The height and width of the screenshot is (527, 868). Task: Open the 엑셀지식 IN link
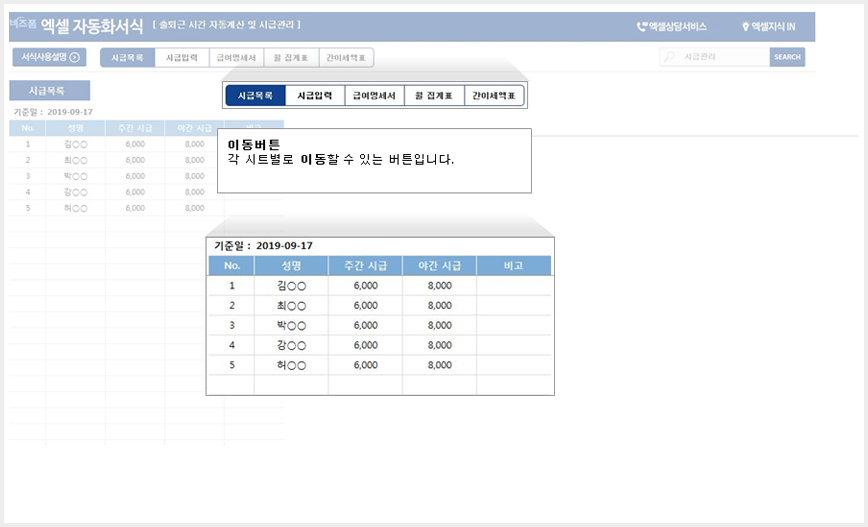(x=773, y=27)
